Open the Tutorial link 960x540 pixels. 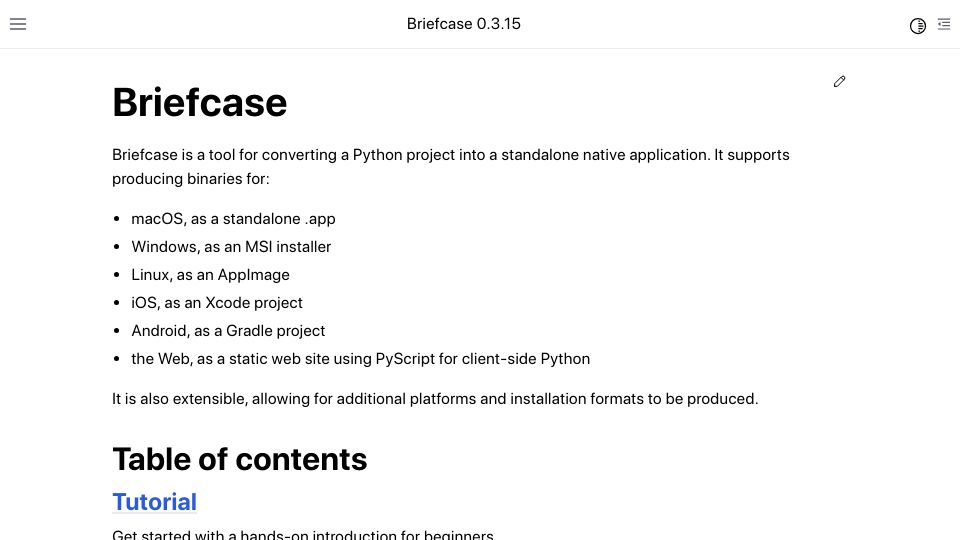pyautogui.click(x=154, y=502)
